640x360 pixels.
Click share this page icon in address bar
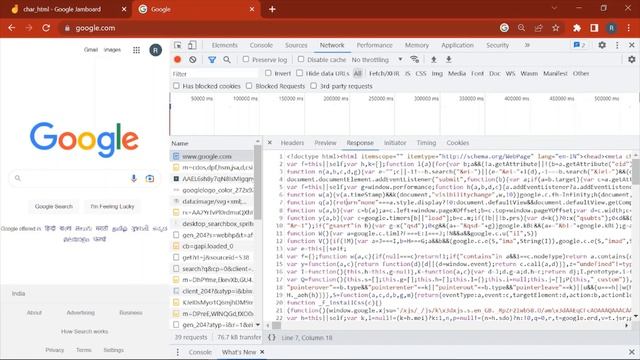coord(538,28)
